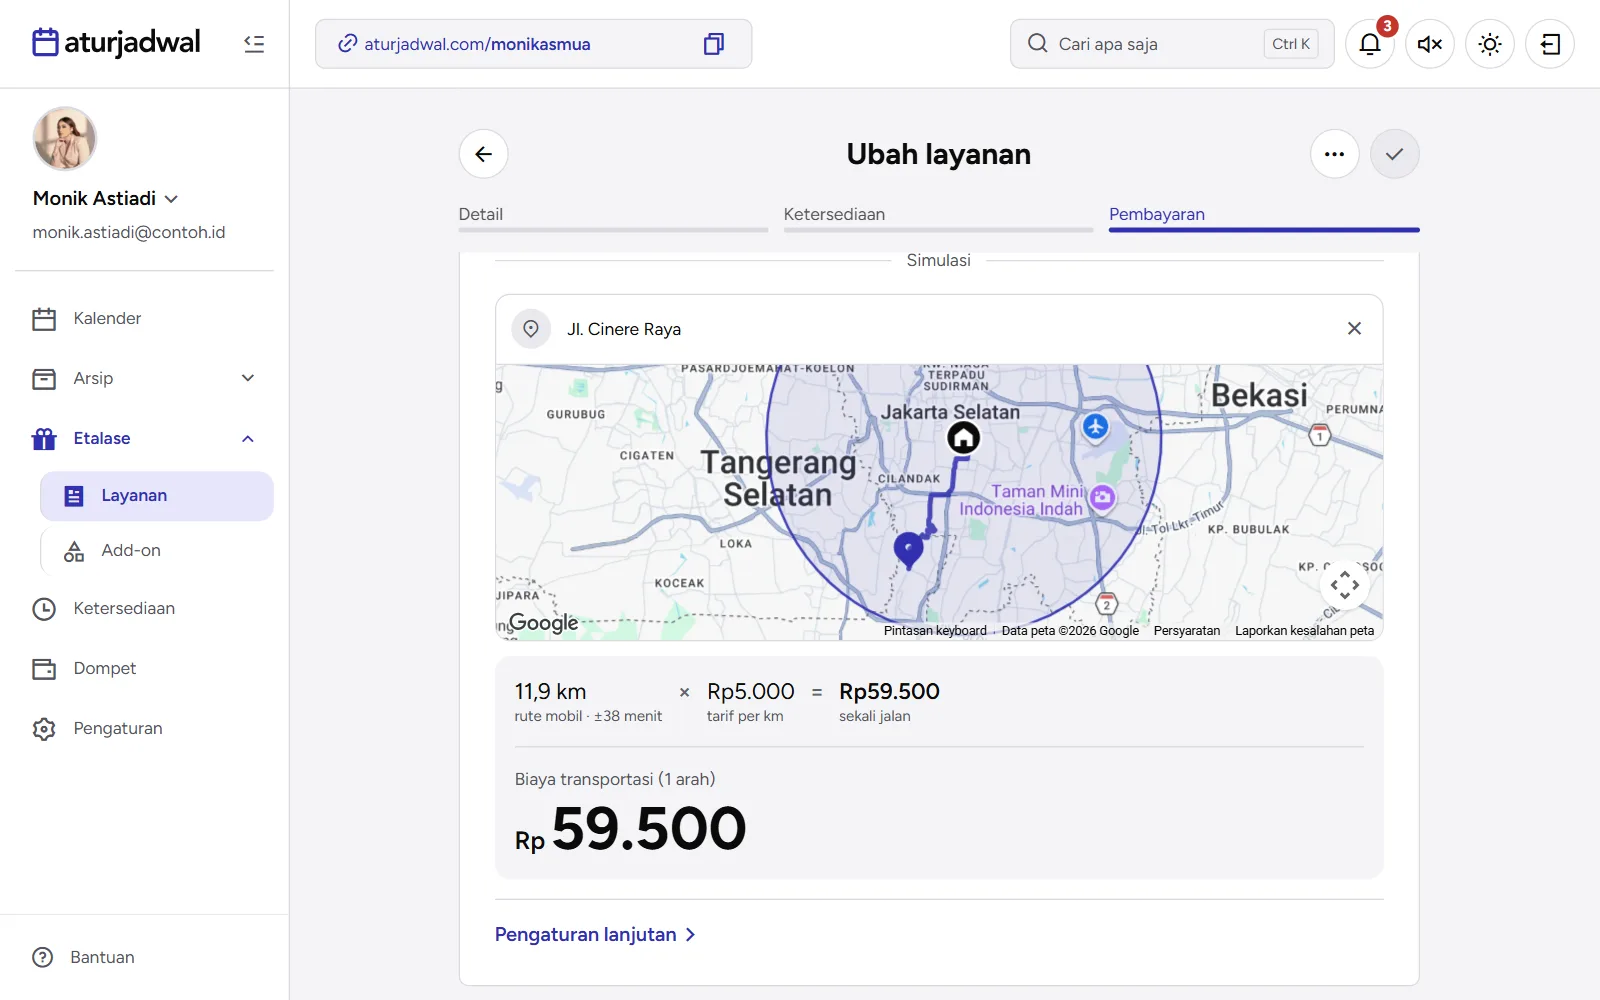Screen dimensions: 1600x1000
Task: Expand Monik Astiadi account dropdown
Action: pos(105,198)
